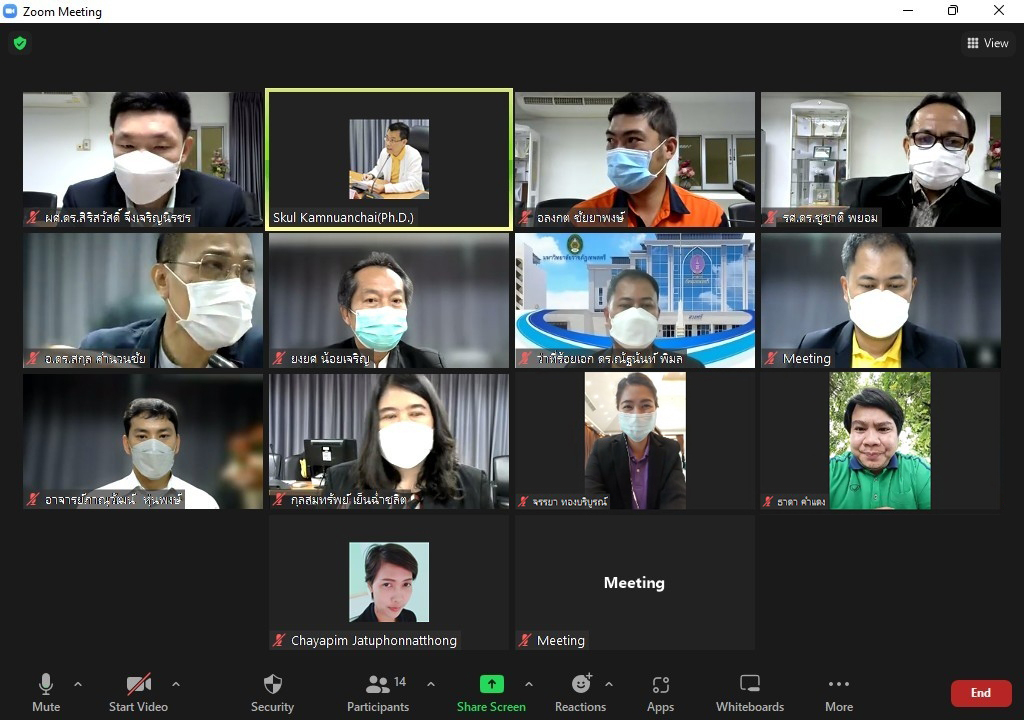Open the View layout menu

(987, 43)
